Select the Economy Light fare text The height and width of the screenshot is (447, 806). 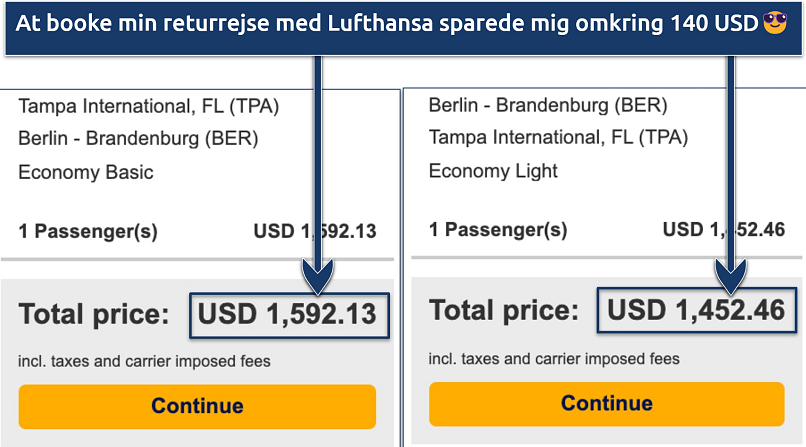coord(495,171)
